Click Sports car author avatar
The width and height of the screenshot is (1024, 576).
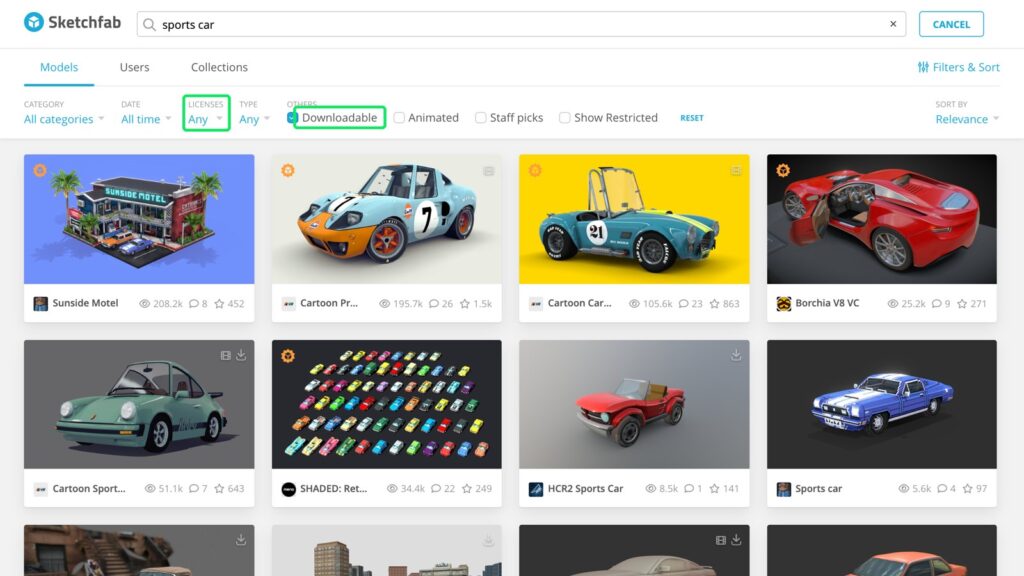[784, 489]
